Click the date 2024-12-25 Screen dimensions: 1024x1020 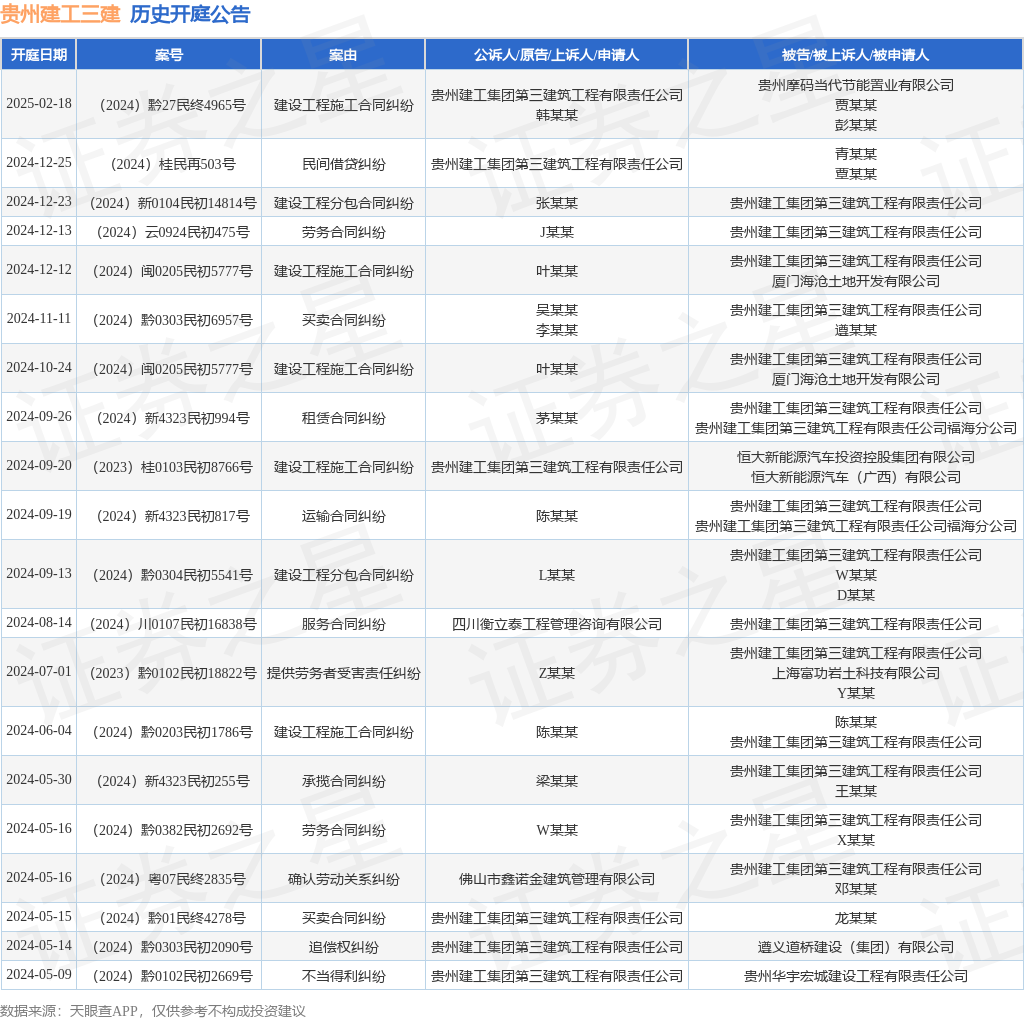[x=39, y=163]
